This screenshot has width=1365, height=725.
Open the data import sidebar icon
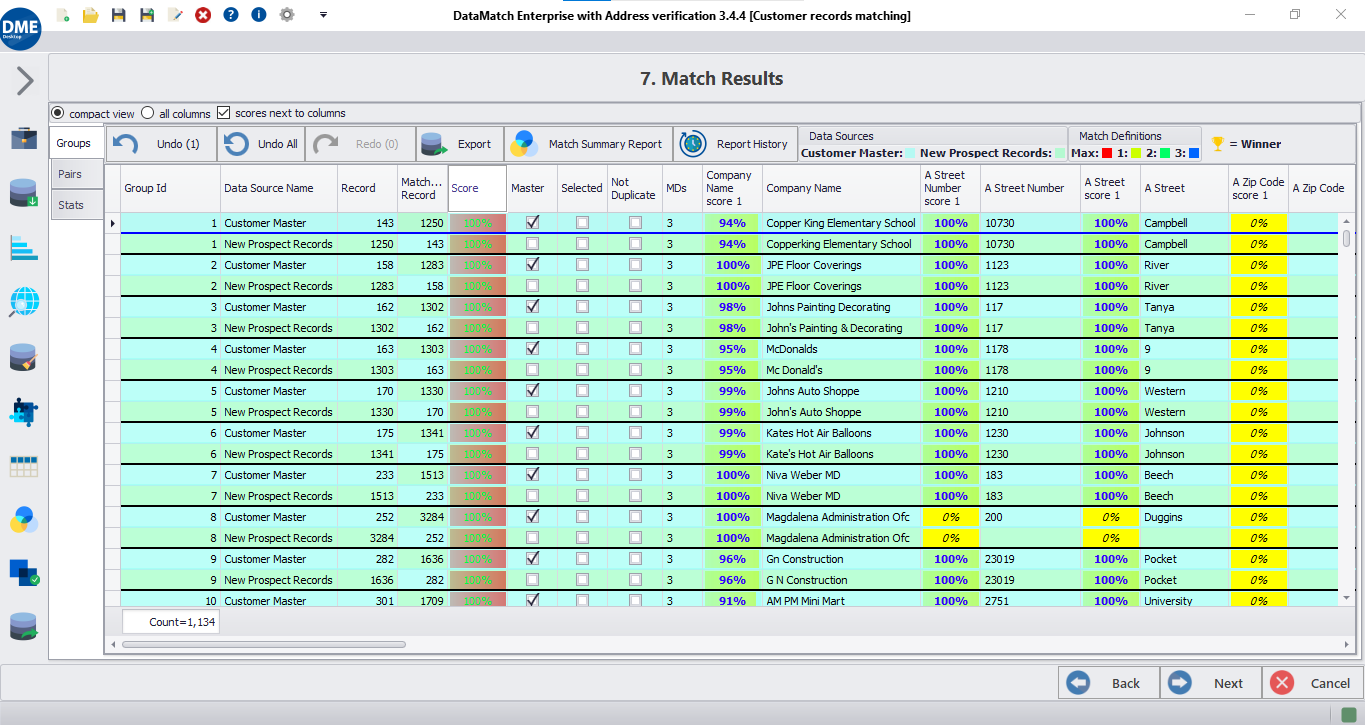click(24, 193)
